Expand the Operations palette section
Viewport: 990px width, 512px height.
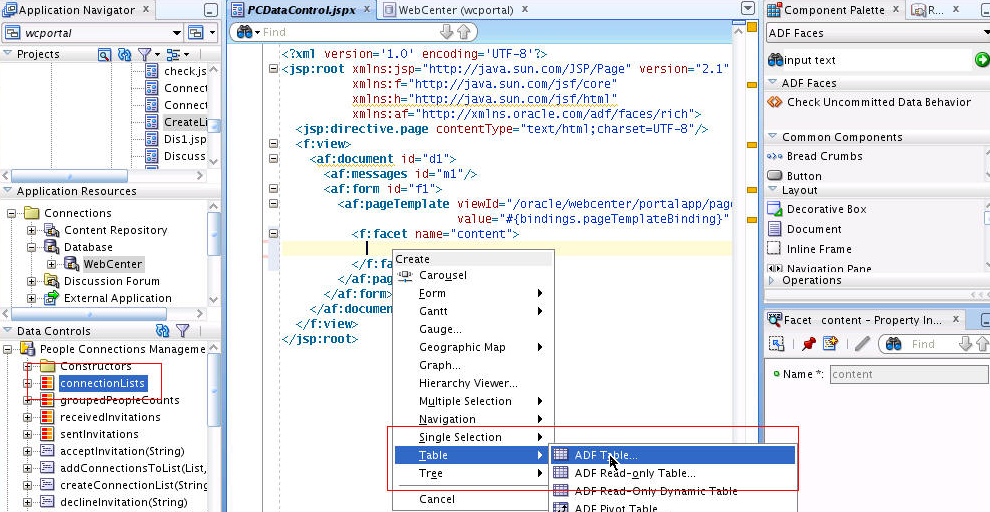click(772, 280)
